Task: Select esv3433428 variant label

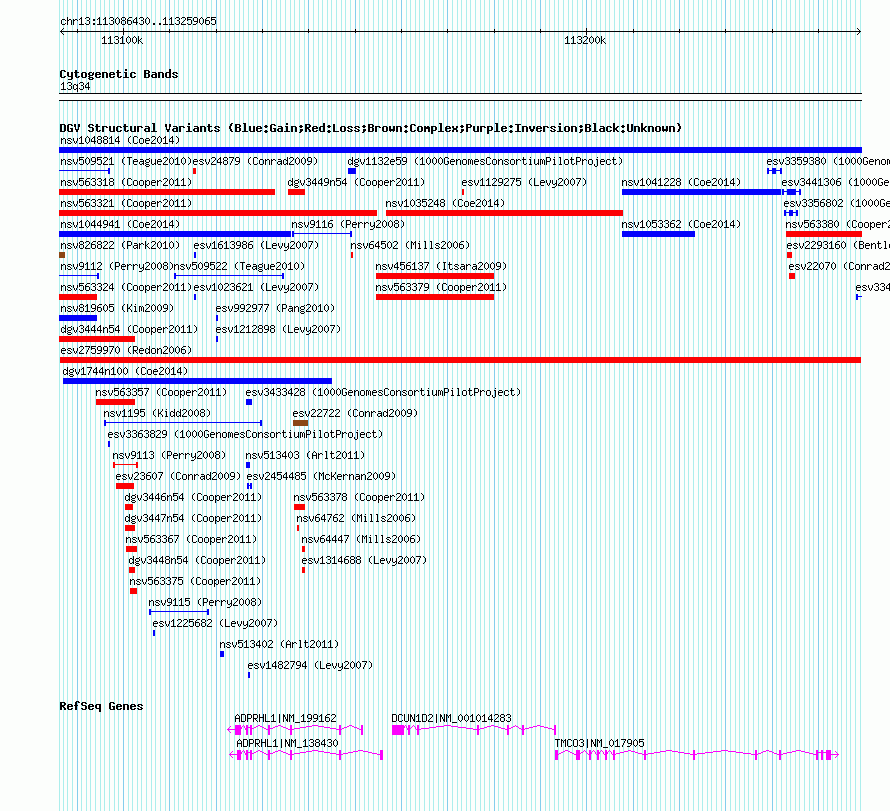Action: tap(383, 392)
